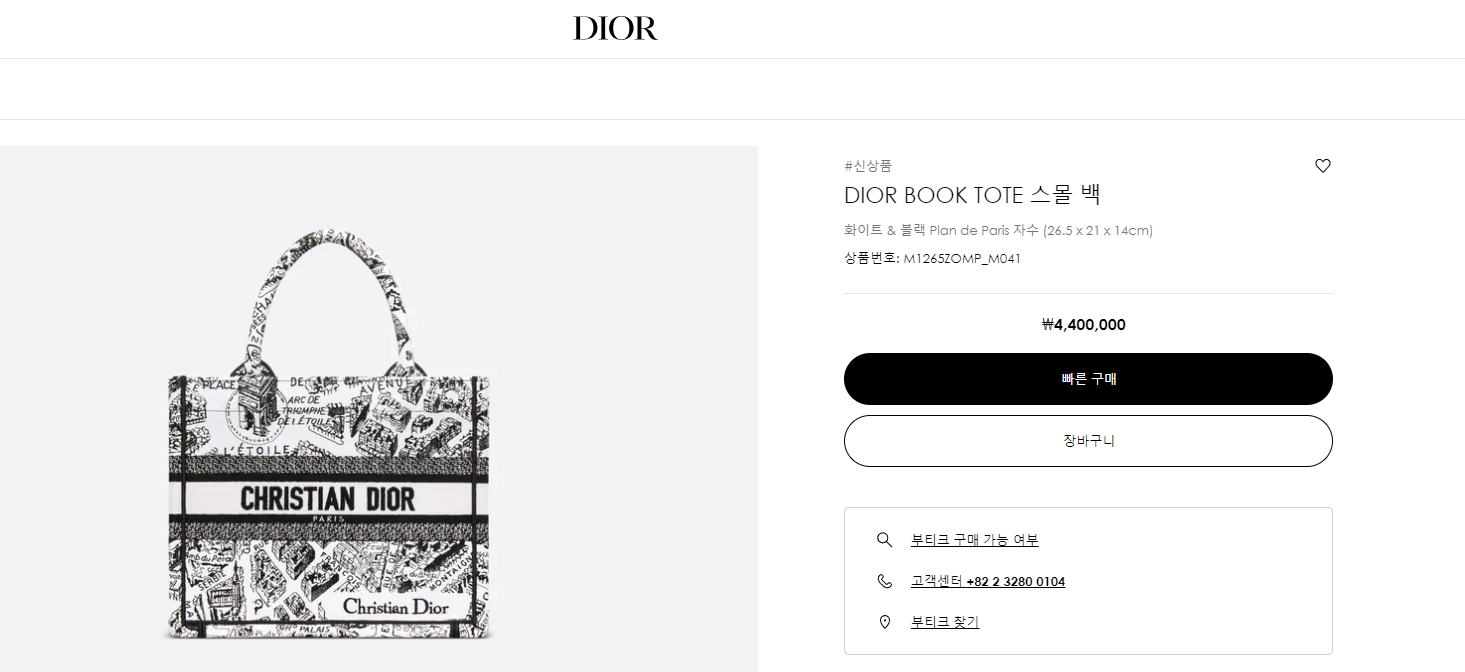Click cursive Christian Dior signature on bag
1465x672 pixels.
tap(397, 606)
